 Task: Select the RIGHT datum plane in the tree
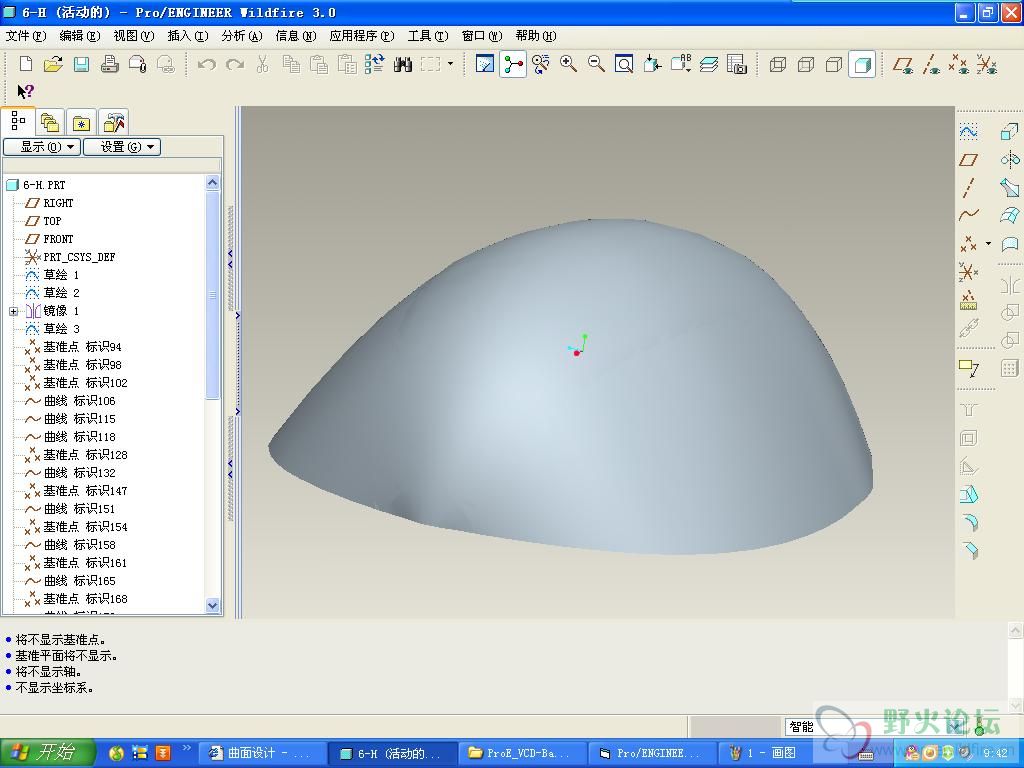pos(58,203)
